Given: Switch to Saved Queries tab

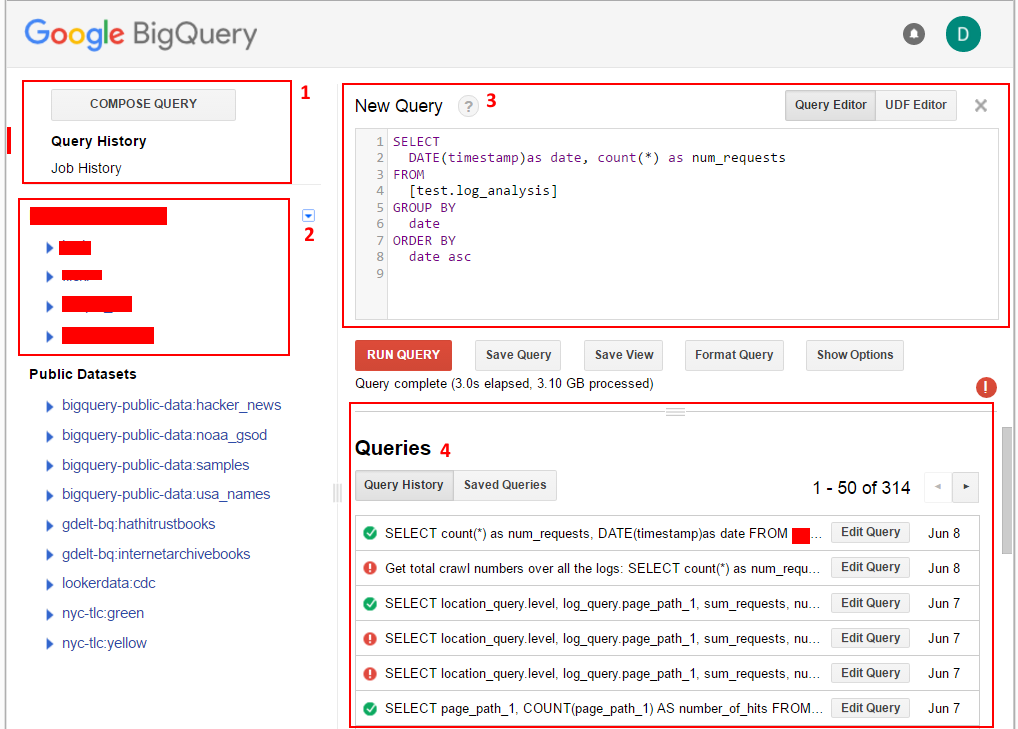Looking at the screenshot, I should tap(505, 485).
